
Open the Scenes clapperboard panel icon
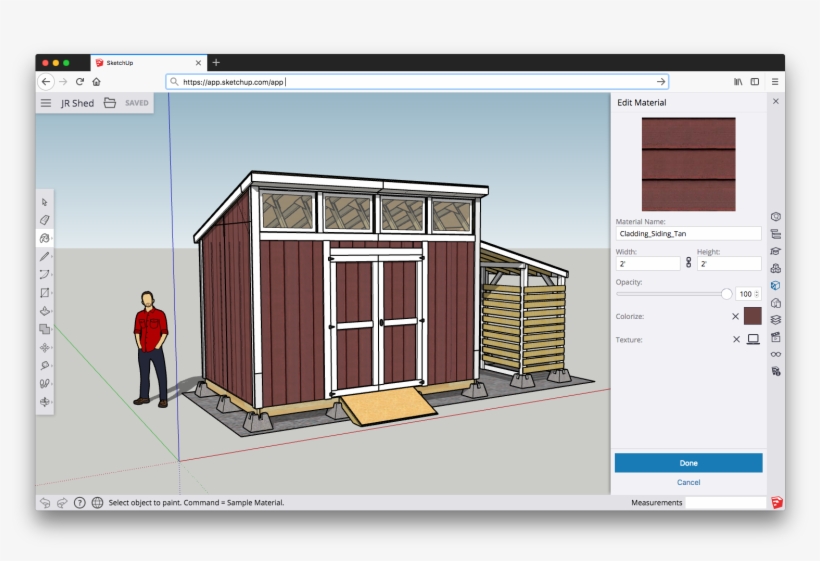tap(776, 337)
